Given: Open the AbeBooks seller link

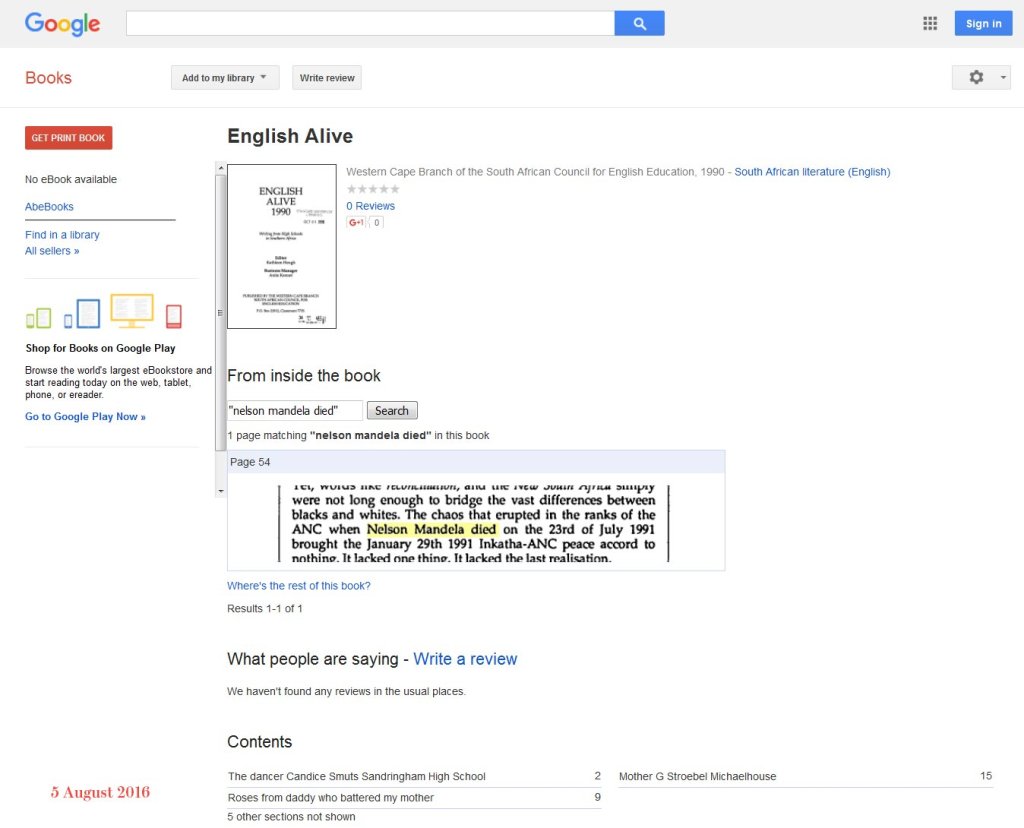Looking at the screenshot, I should coord(49,207).
